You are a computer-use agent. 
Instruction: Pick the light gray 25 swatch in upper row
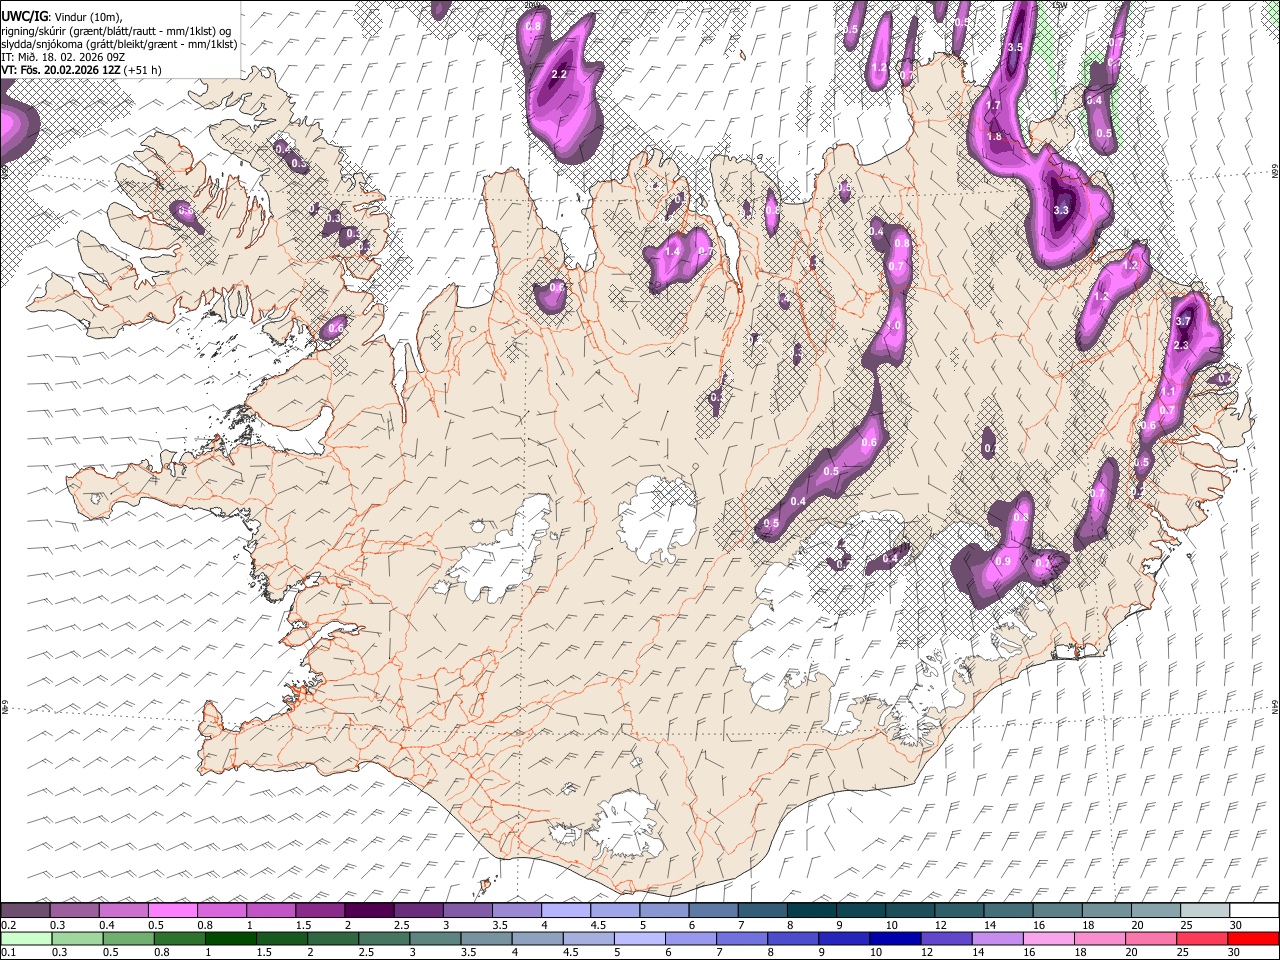(1205, 910)
